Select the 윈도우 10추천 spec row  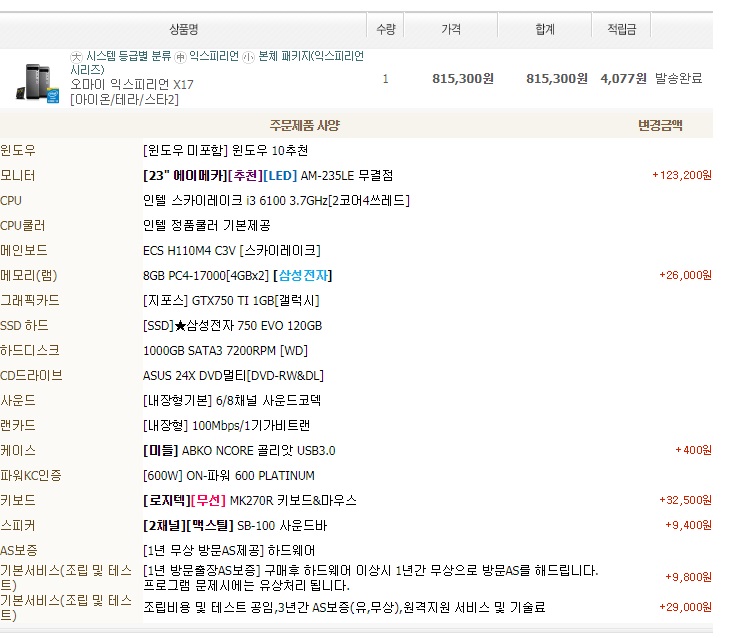[x=225, y=150]
